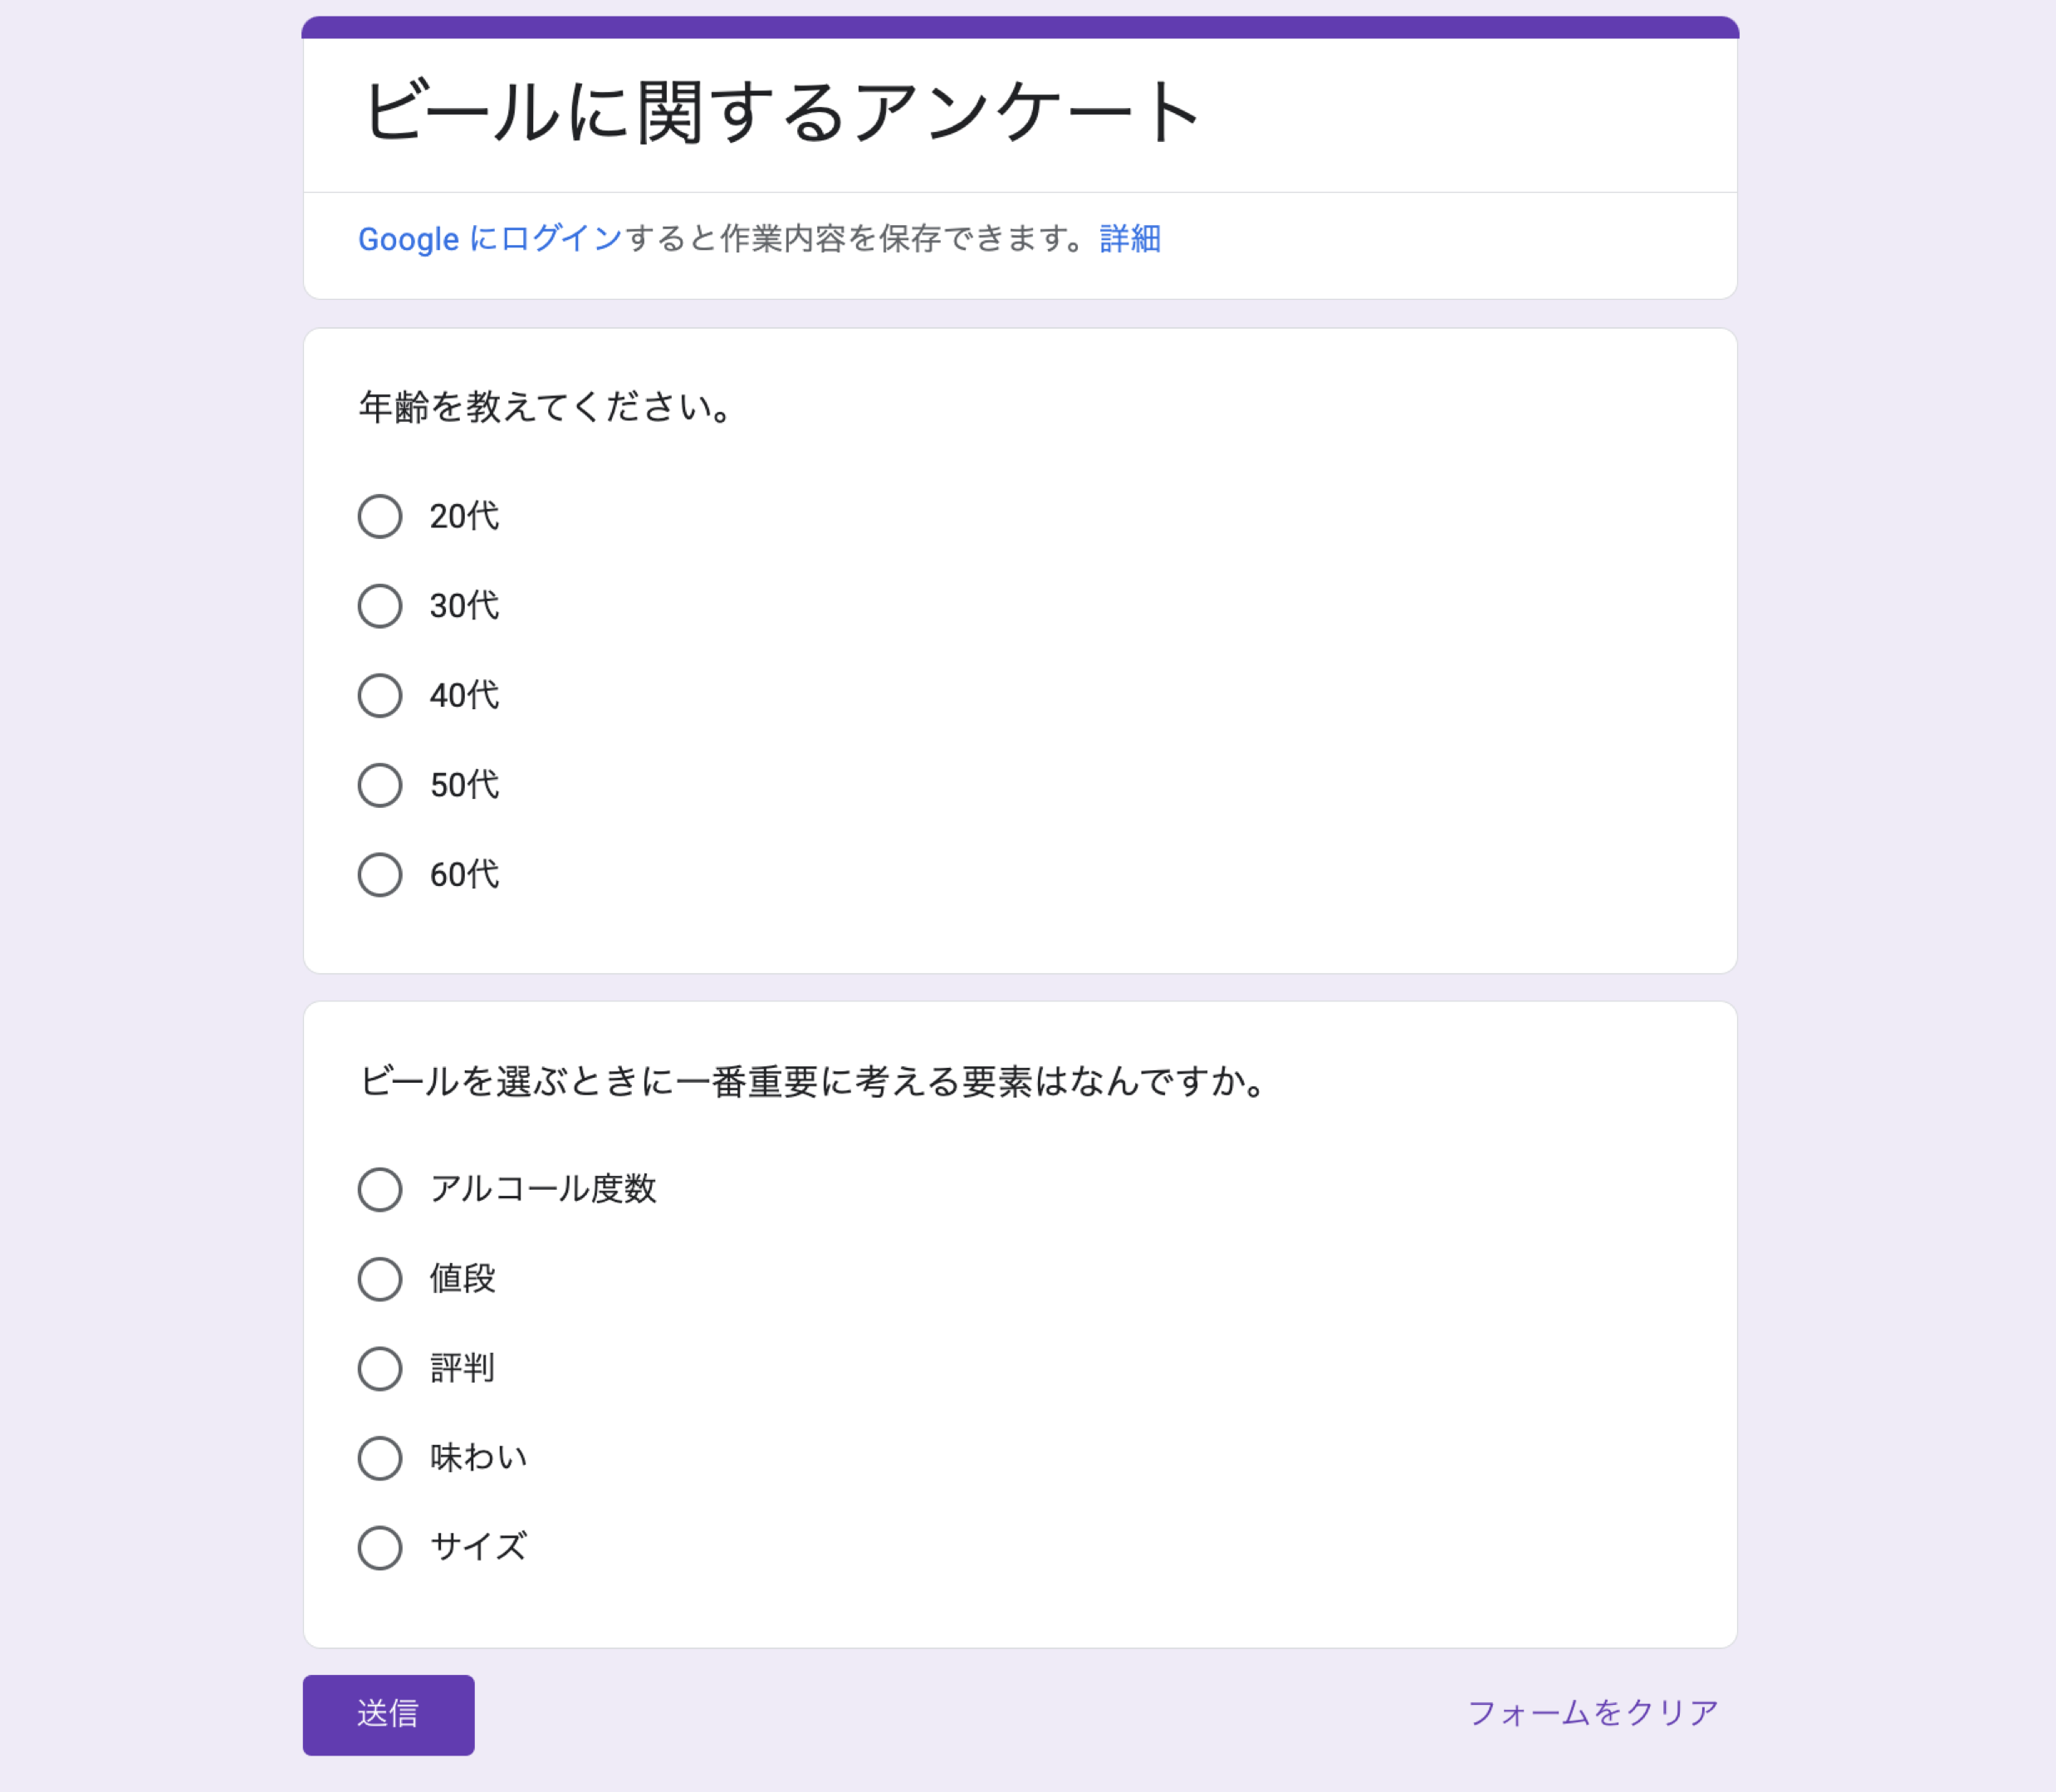Choose the サイズ radio option

(380, 1547)
